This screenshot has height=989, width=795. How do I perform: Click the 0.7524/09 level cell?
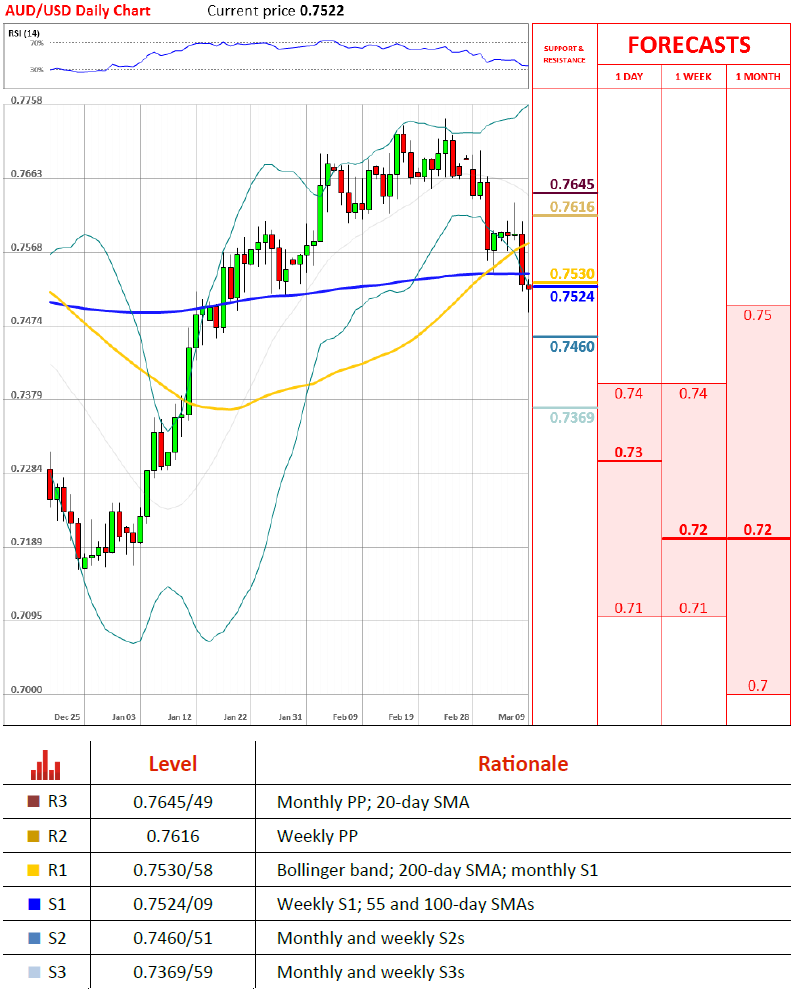click(x=173, y=904)
